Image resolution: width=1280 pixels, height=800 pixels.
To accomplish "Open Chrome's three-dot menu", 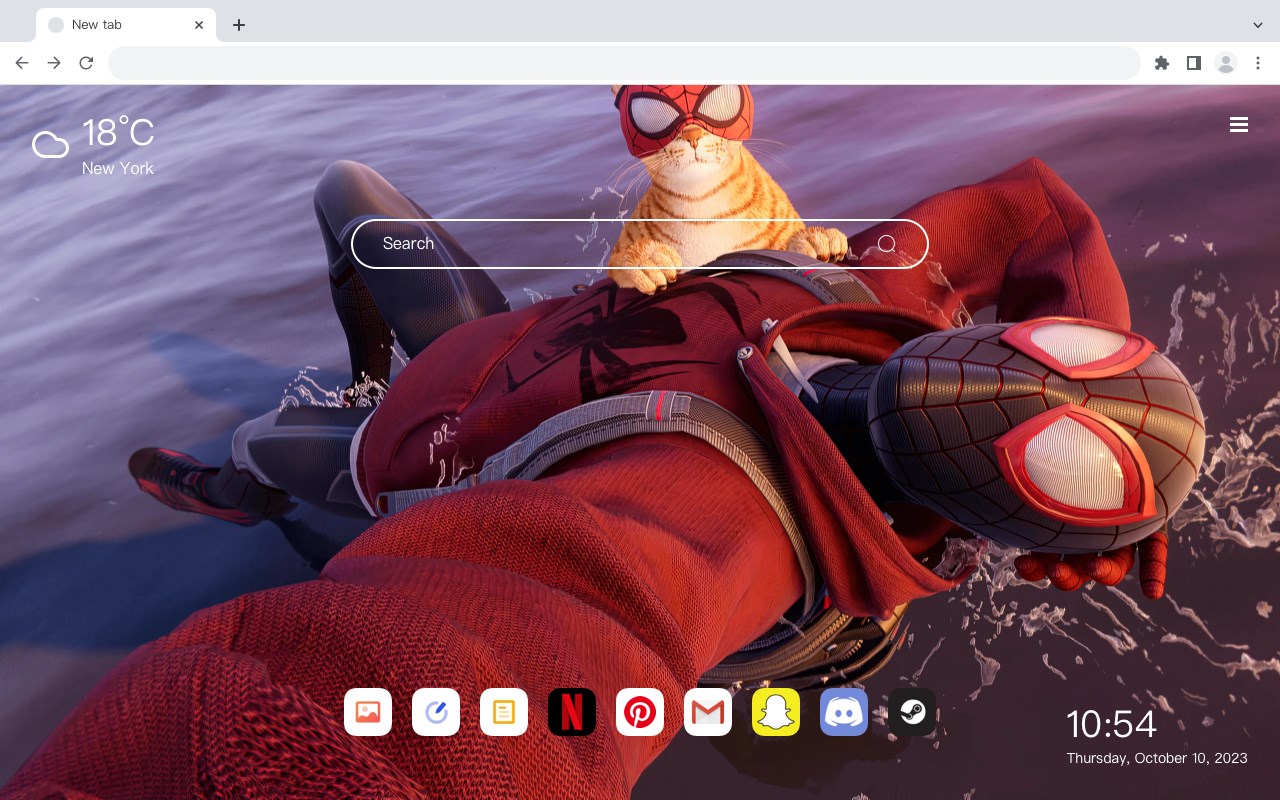I will click(x=1258, y=63).
